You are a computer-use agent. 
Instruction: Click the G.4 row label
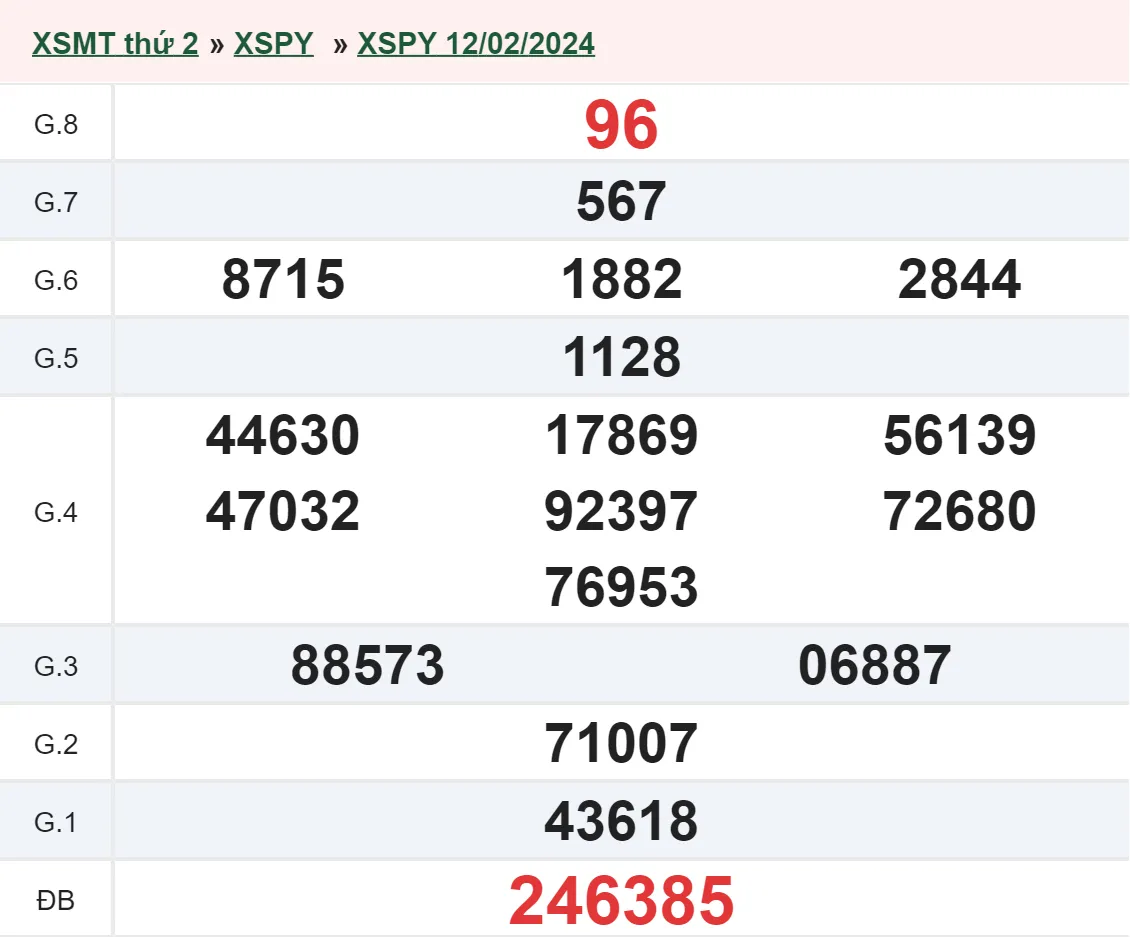56,512
